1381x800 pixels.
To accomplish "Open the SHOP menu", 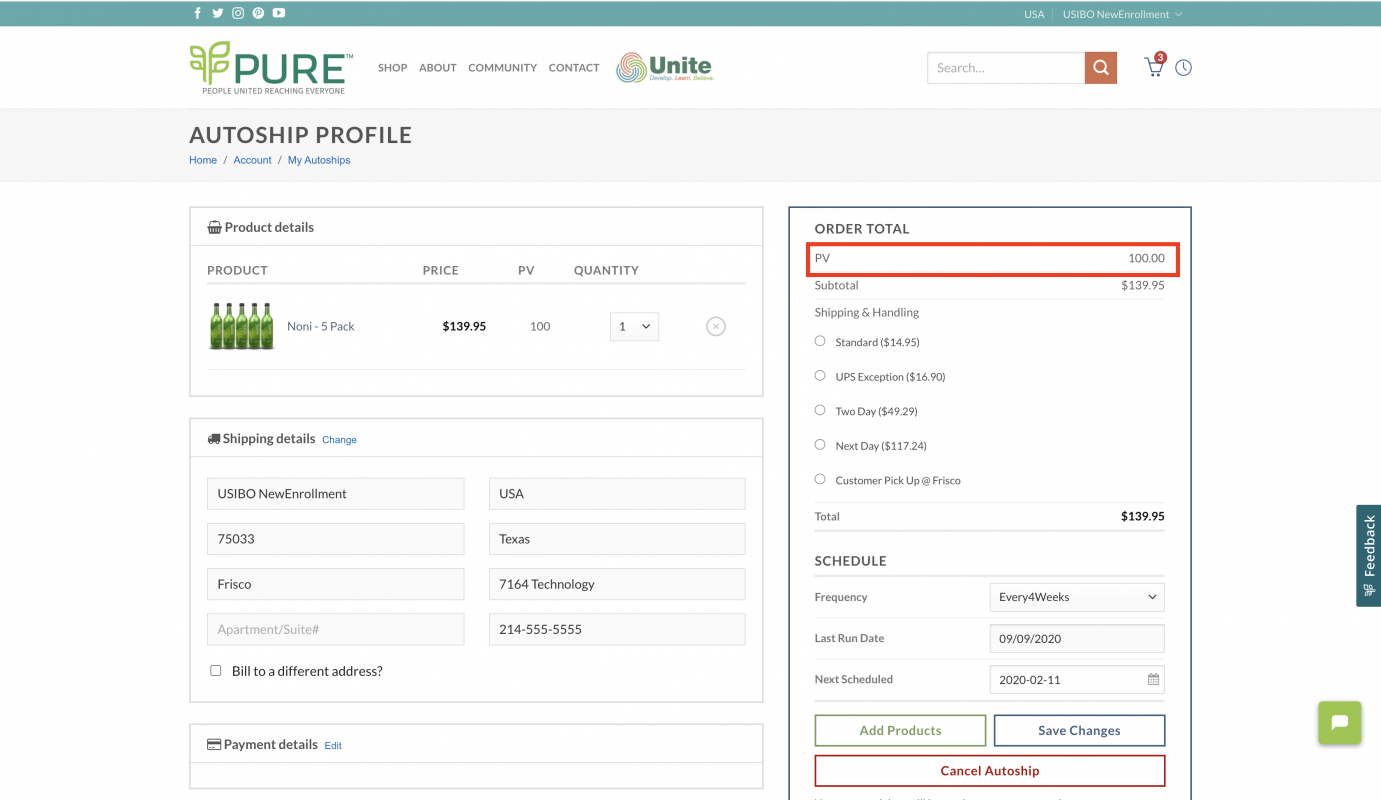I will click(x=392, y=68).
